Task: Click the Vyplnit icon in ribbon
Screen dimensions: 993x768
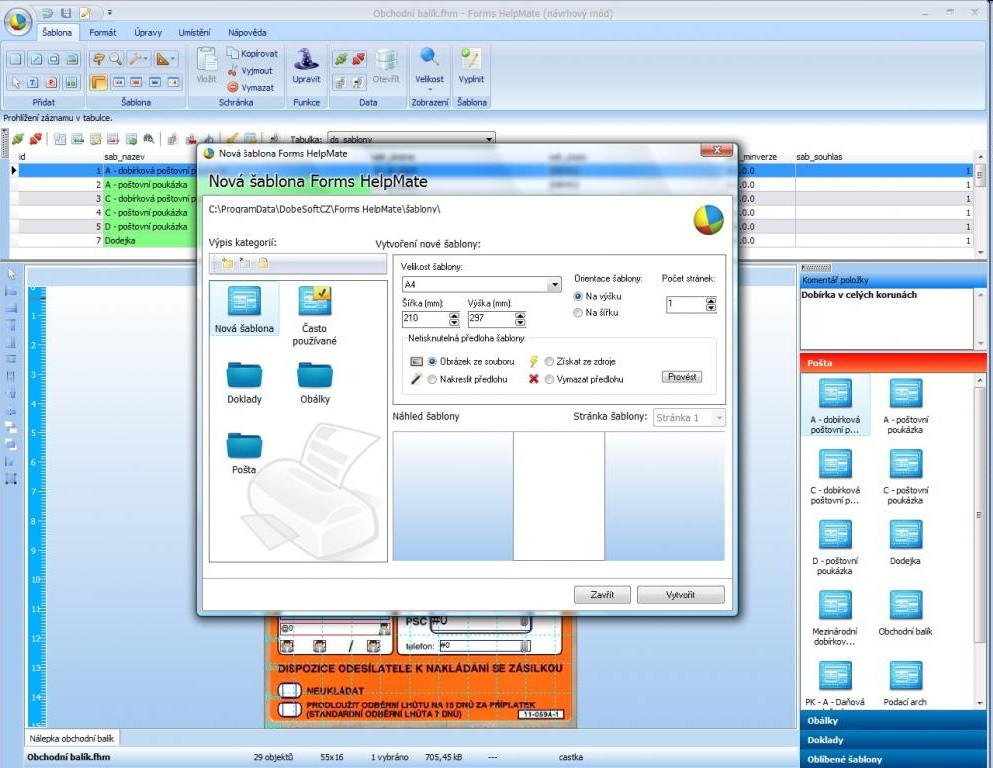Action: click(x=471, y=59)
